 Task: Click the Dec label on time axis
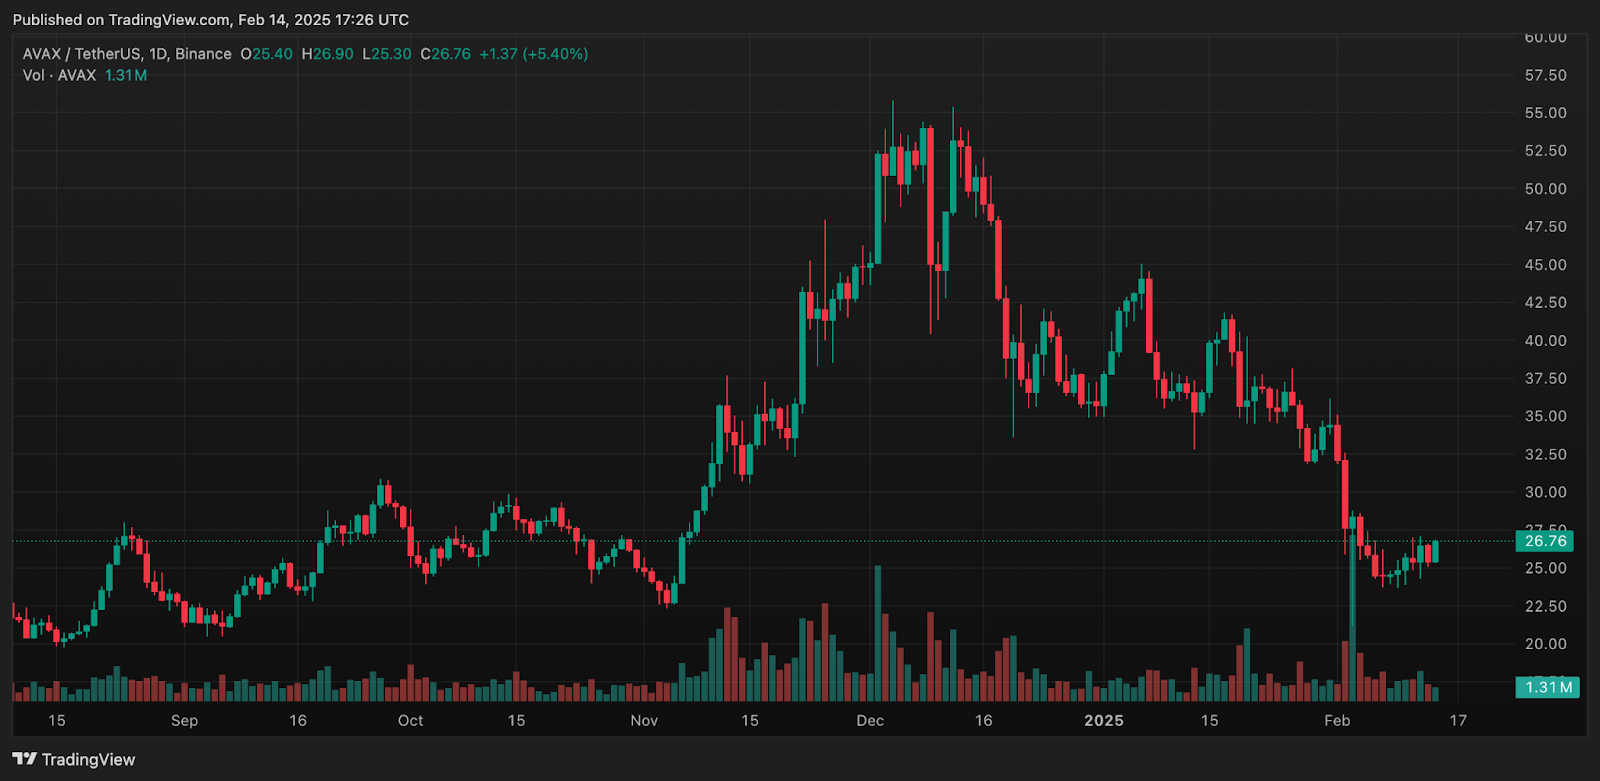(x=870, y=721)
